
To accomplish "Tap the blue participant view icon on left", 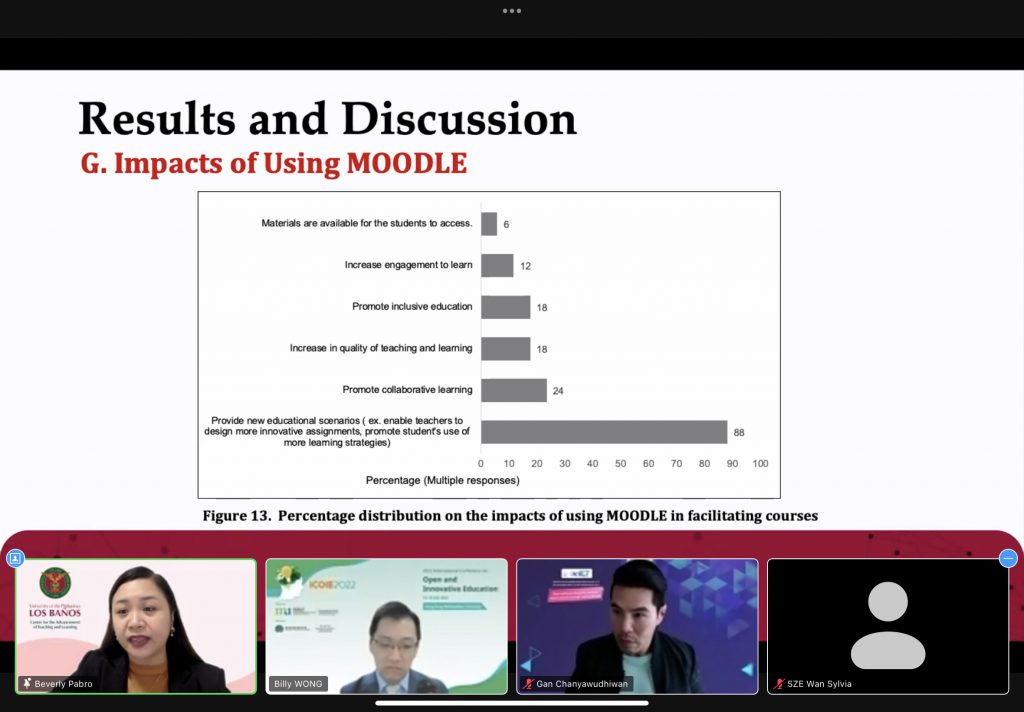I will (x=15, y=558).
